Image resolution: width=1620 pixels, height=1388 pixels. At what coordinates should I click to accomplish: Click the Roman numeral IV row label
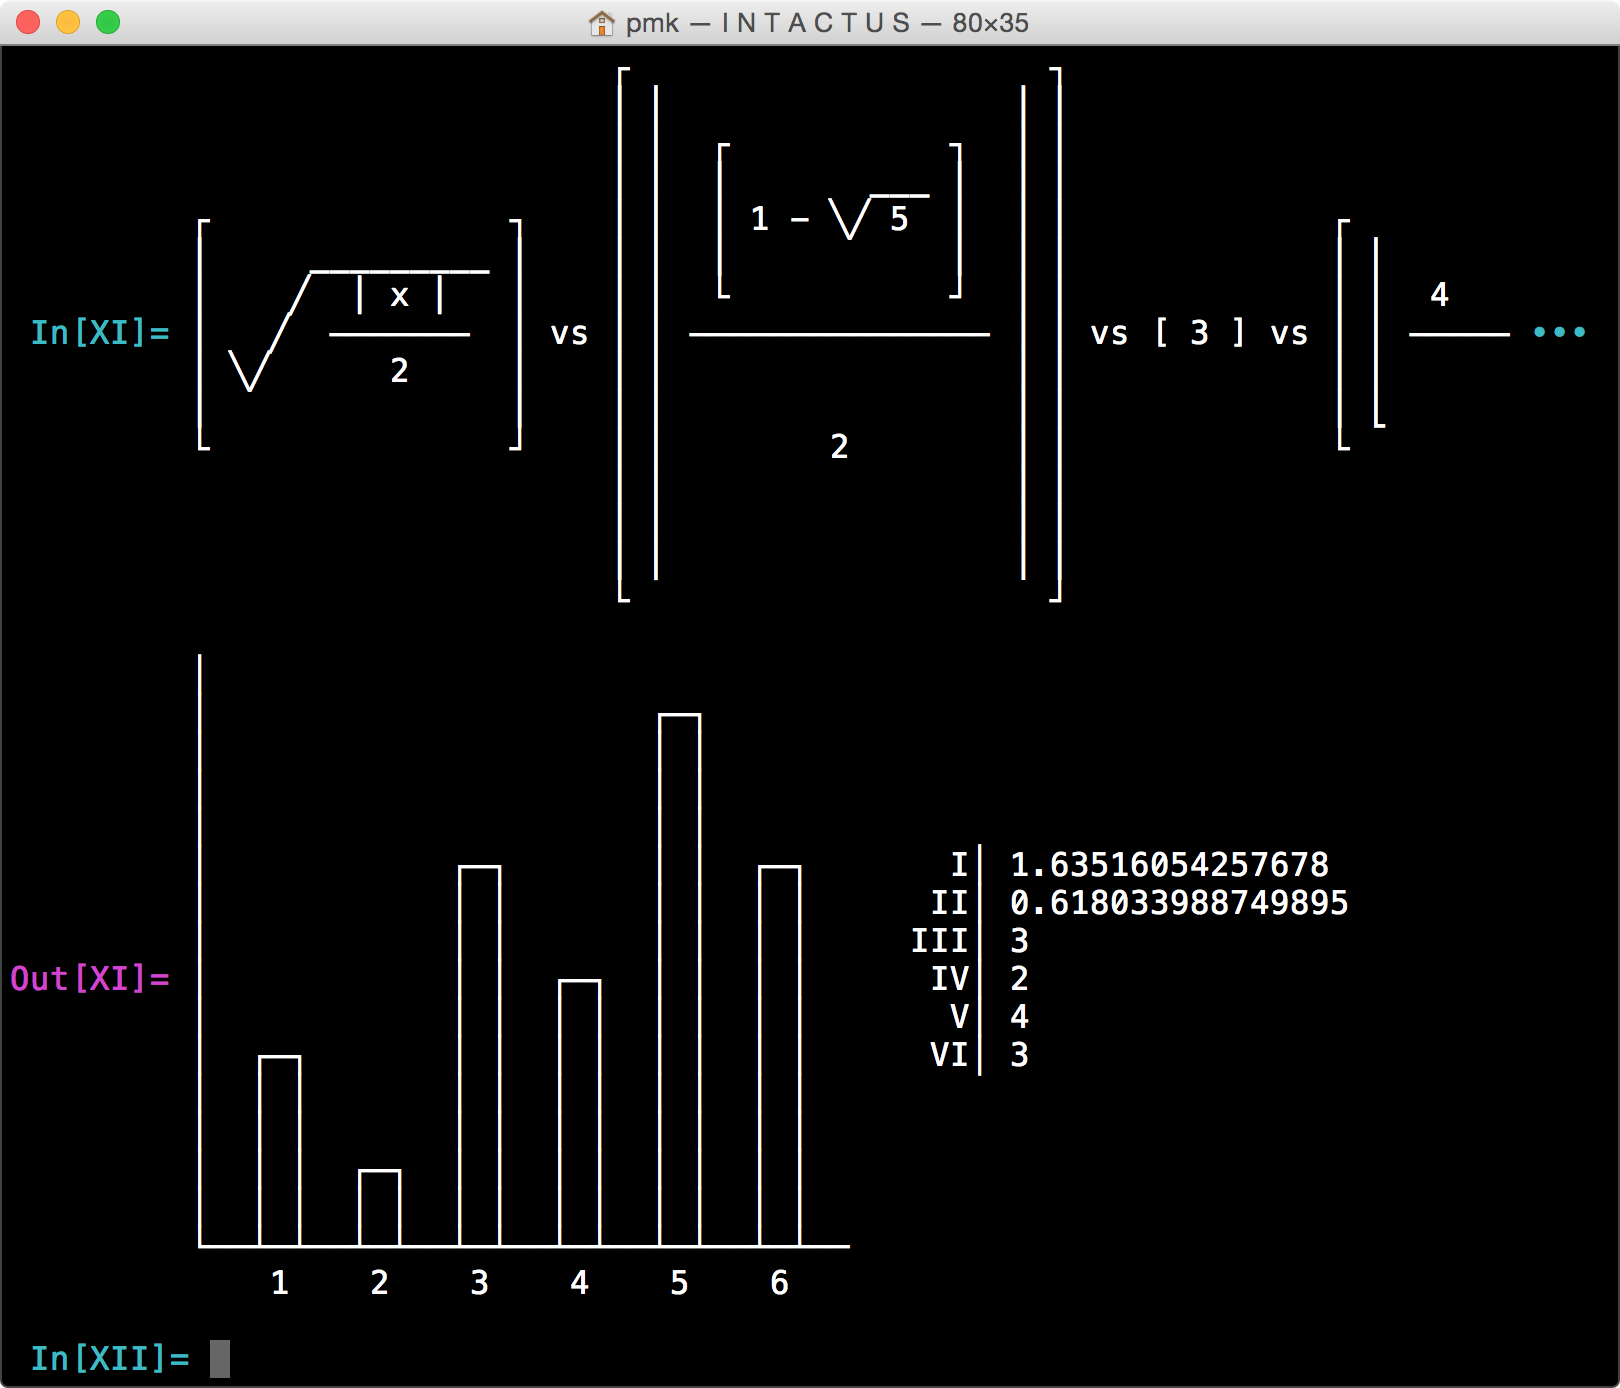pos(949,978)
